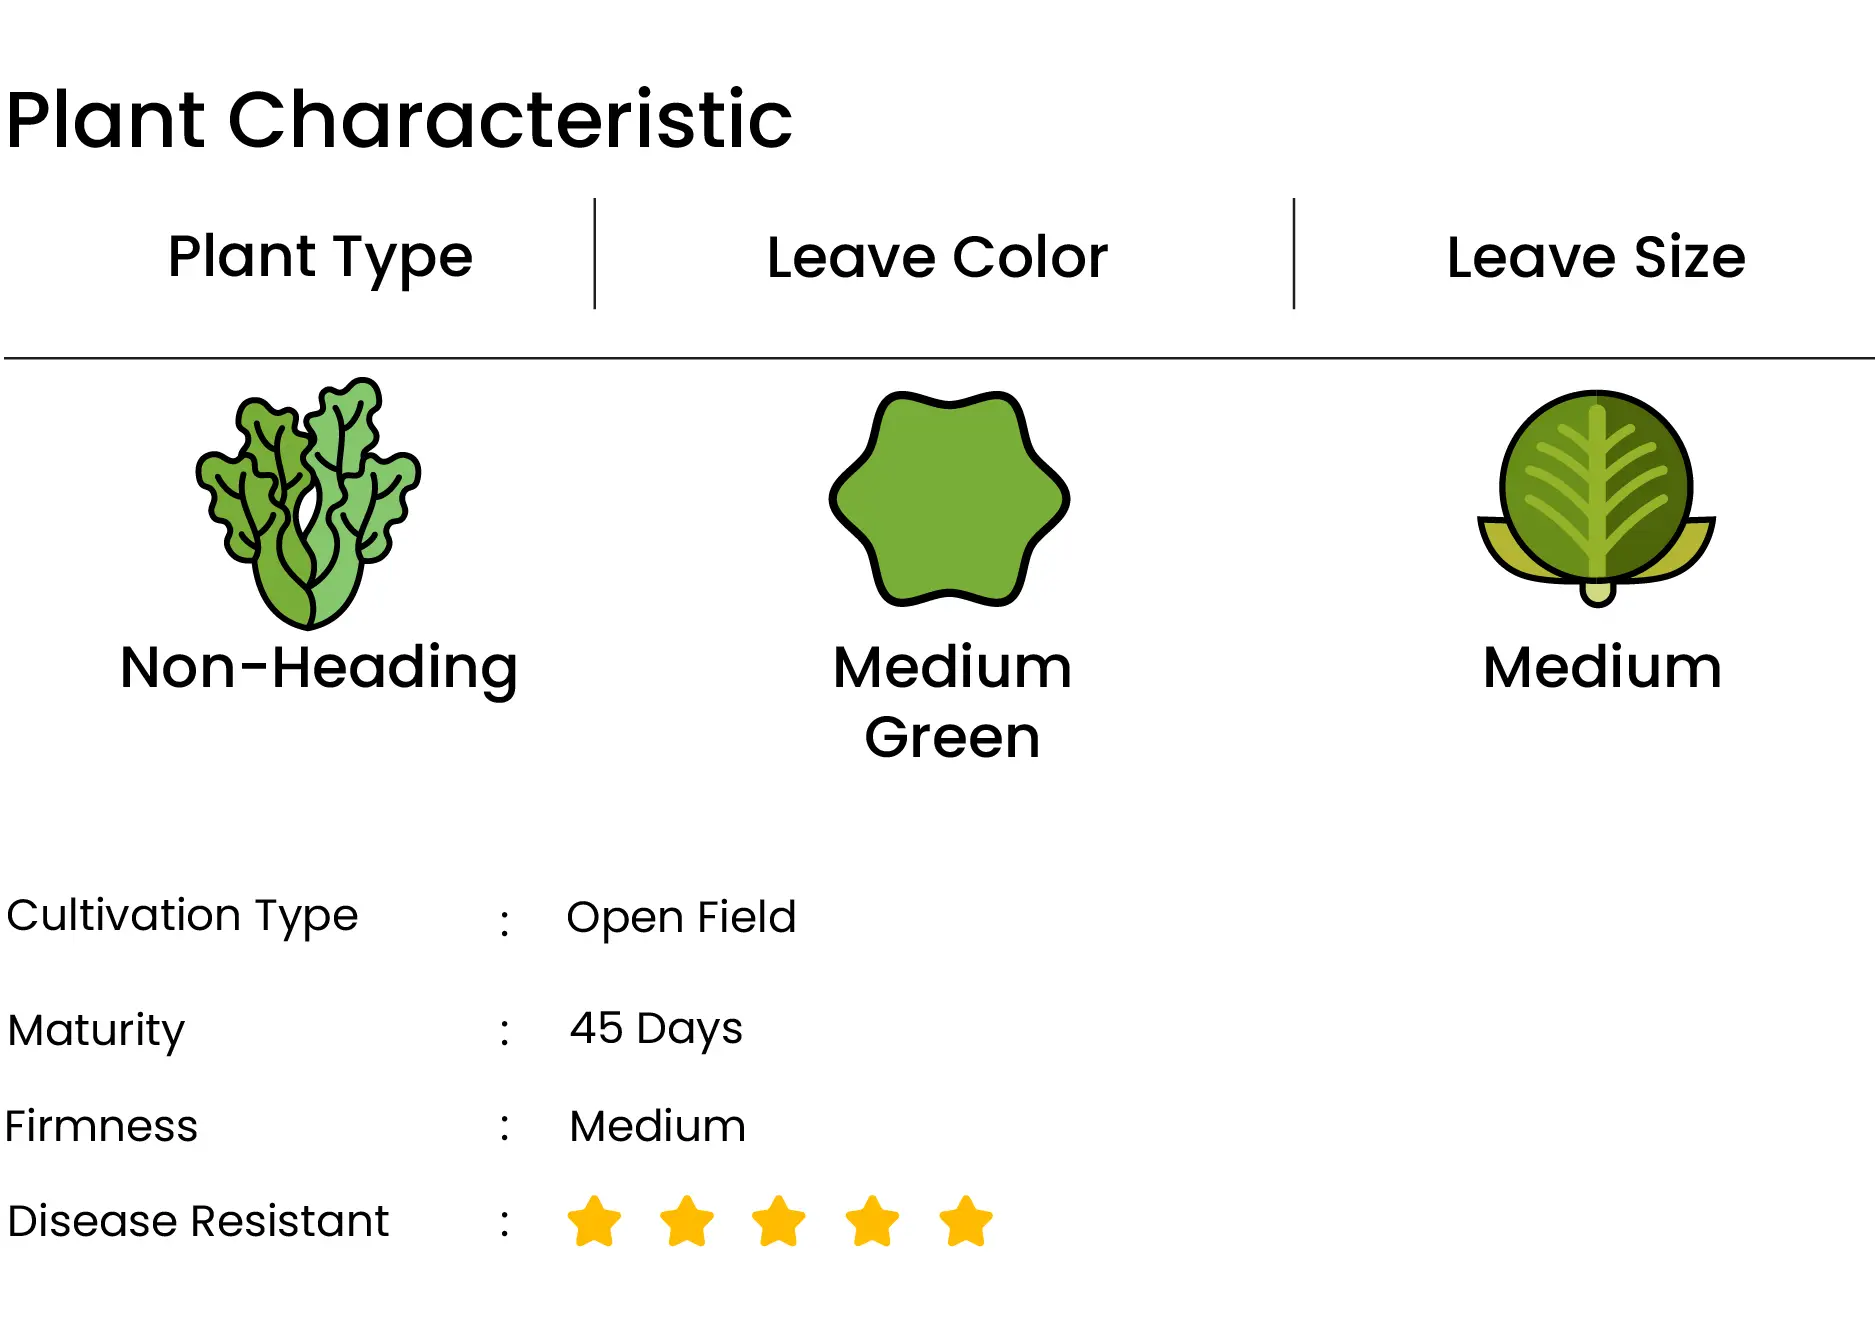This screenshot has width=1875, height=1317.
Task: Click the Open Field cultivation value
Action: pyautogui.click(x=681, y=918)
